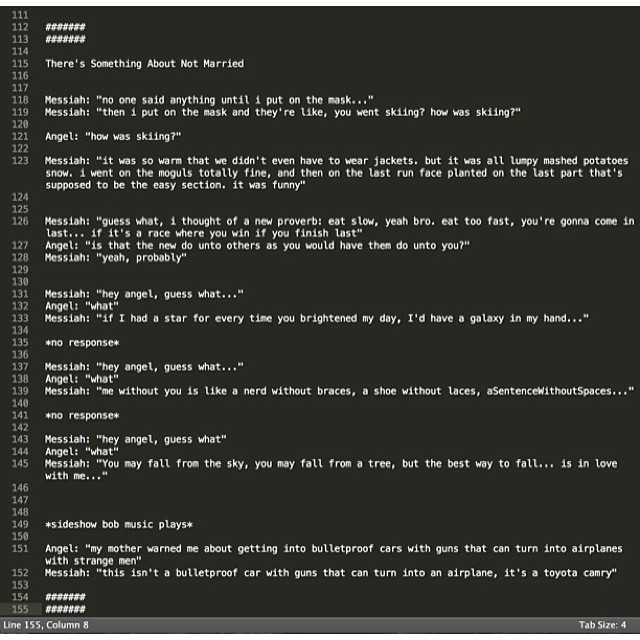Image resolution: width=640 pixels, height=640 pixels.
Task: Click the "new proverb" text on line 126
Action: (x=289, y=220)
